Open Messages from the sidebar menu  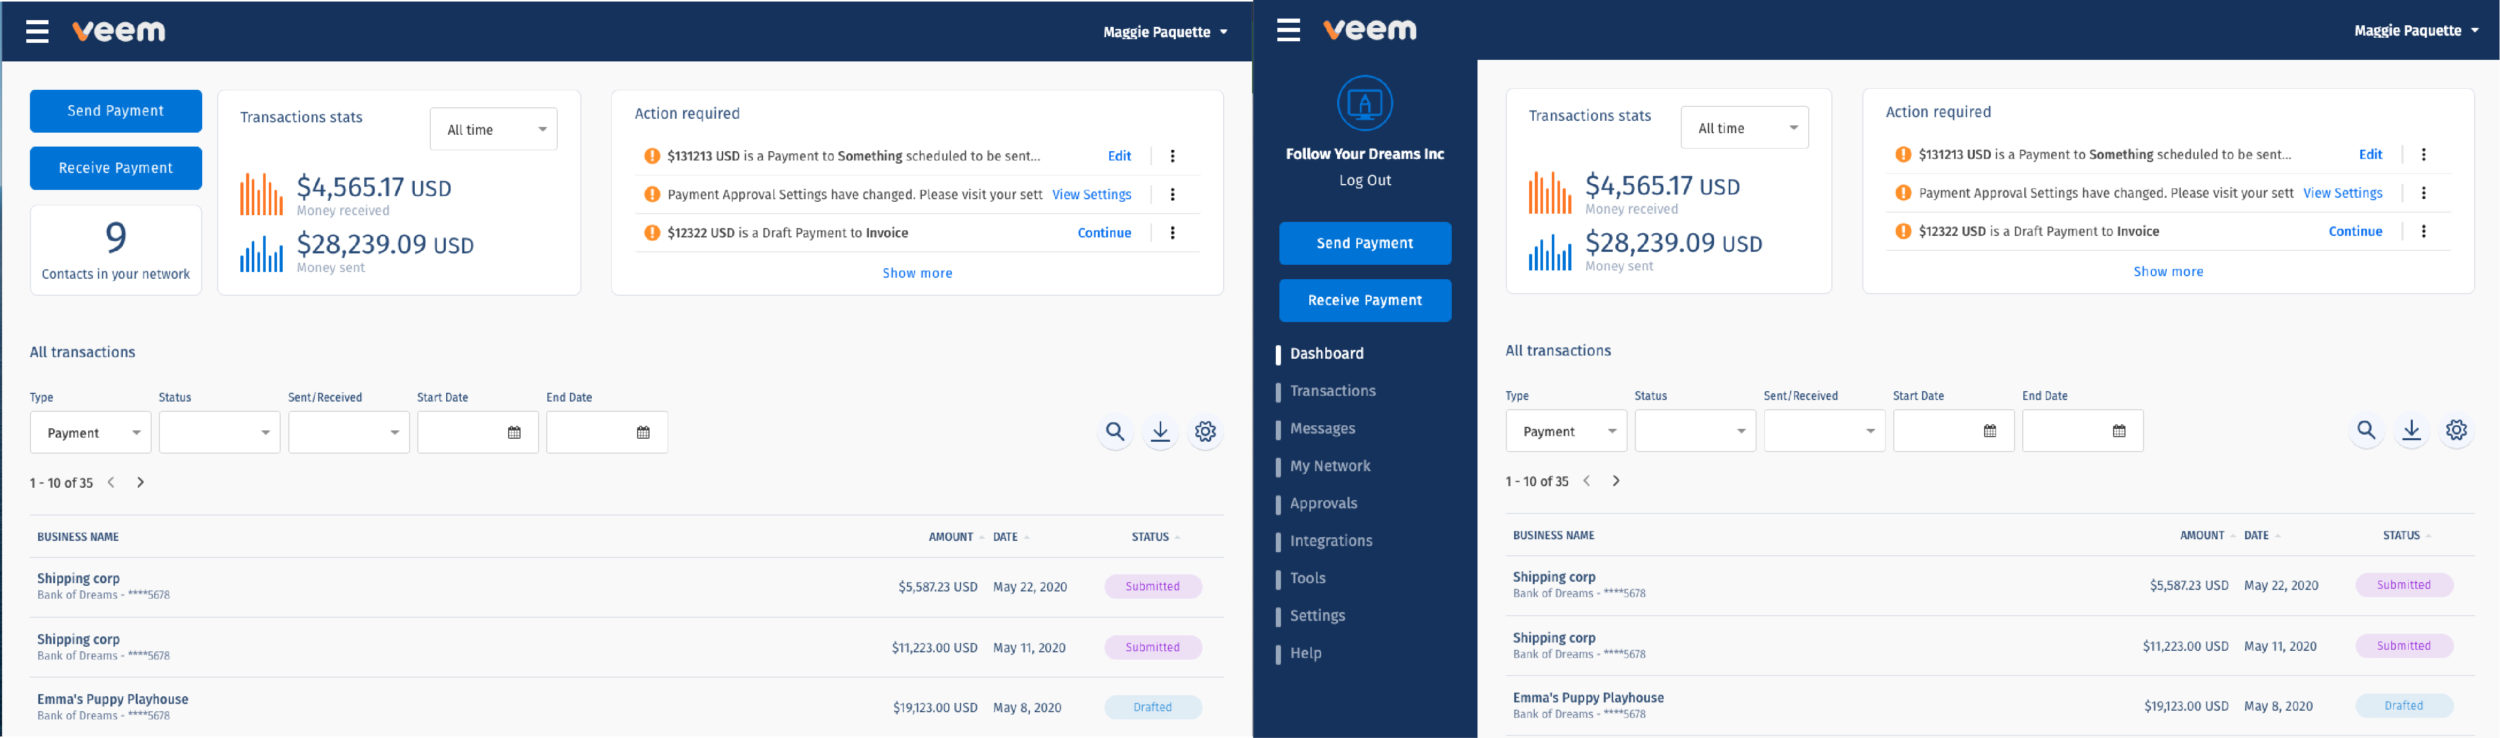(x=1323, y=429)
